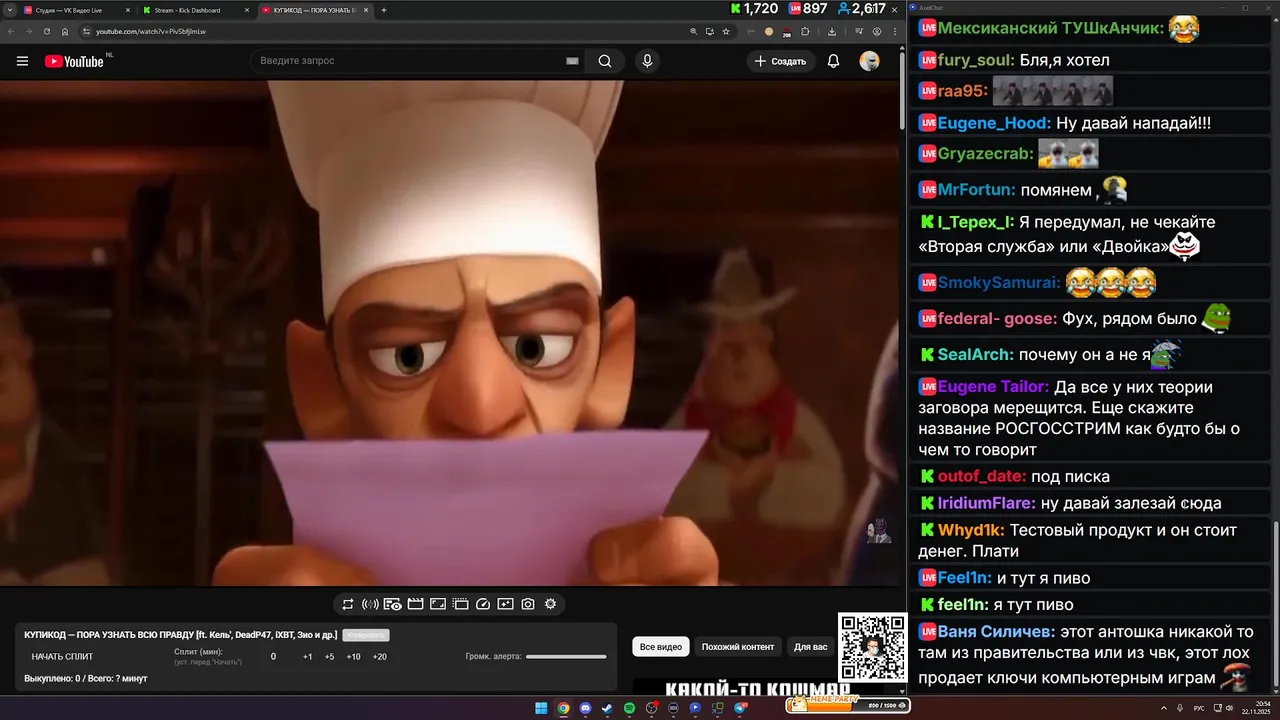Click НАЧАТЬ СПЛИТ button
This screenshot has width=1280, height=720.
[62, 657]
